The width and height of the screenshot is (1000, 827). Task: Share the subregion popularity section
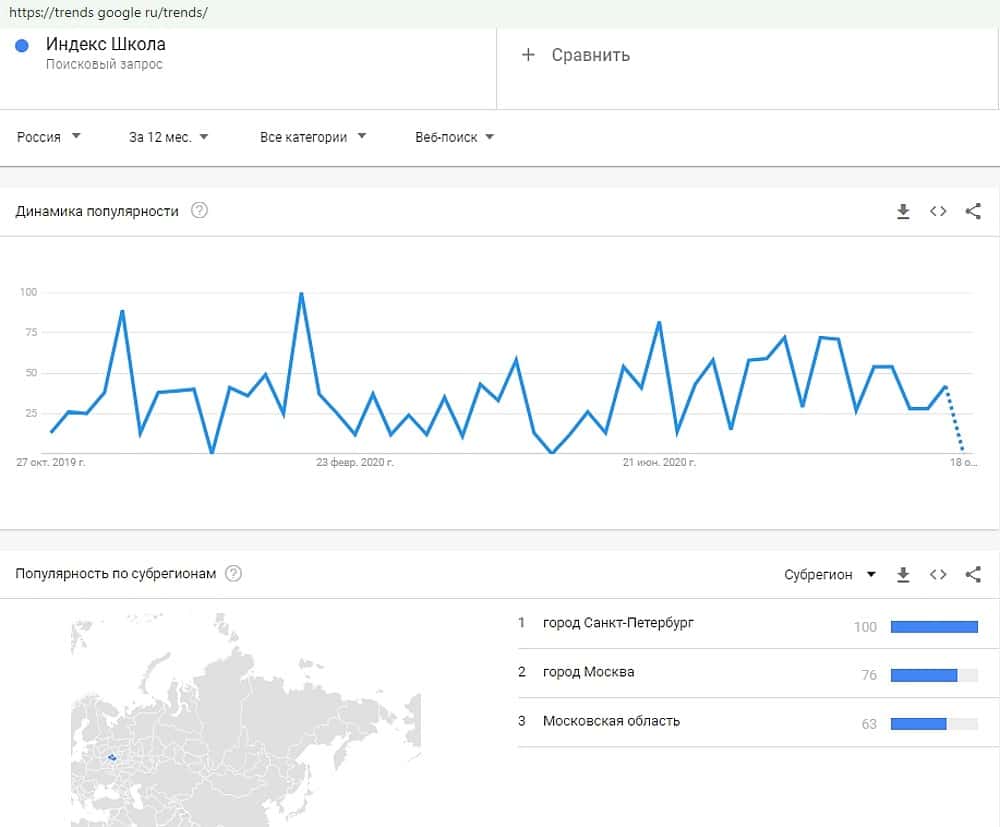pyautogui.click(x=973, y=574)
